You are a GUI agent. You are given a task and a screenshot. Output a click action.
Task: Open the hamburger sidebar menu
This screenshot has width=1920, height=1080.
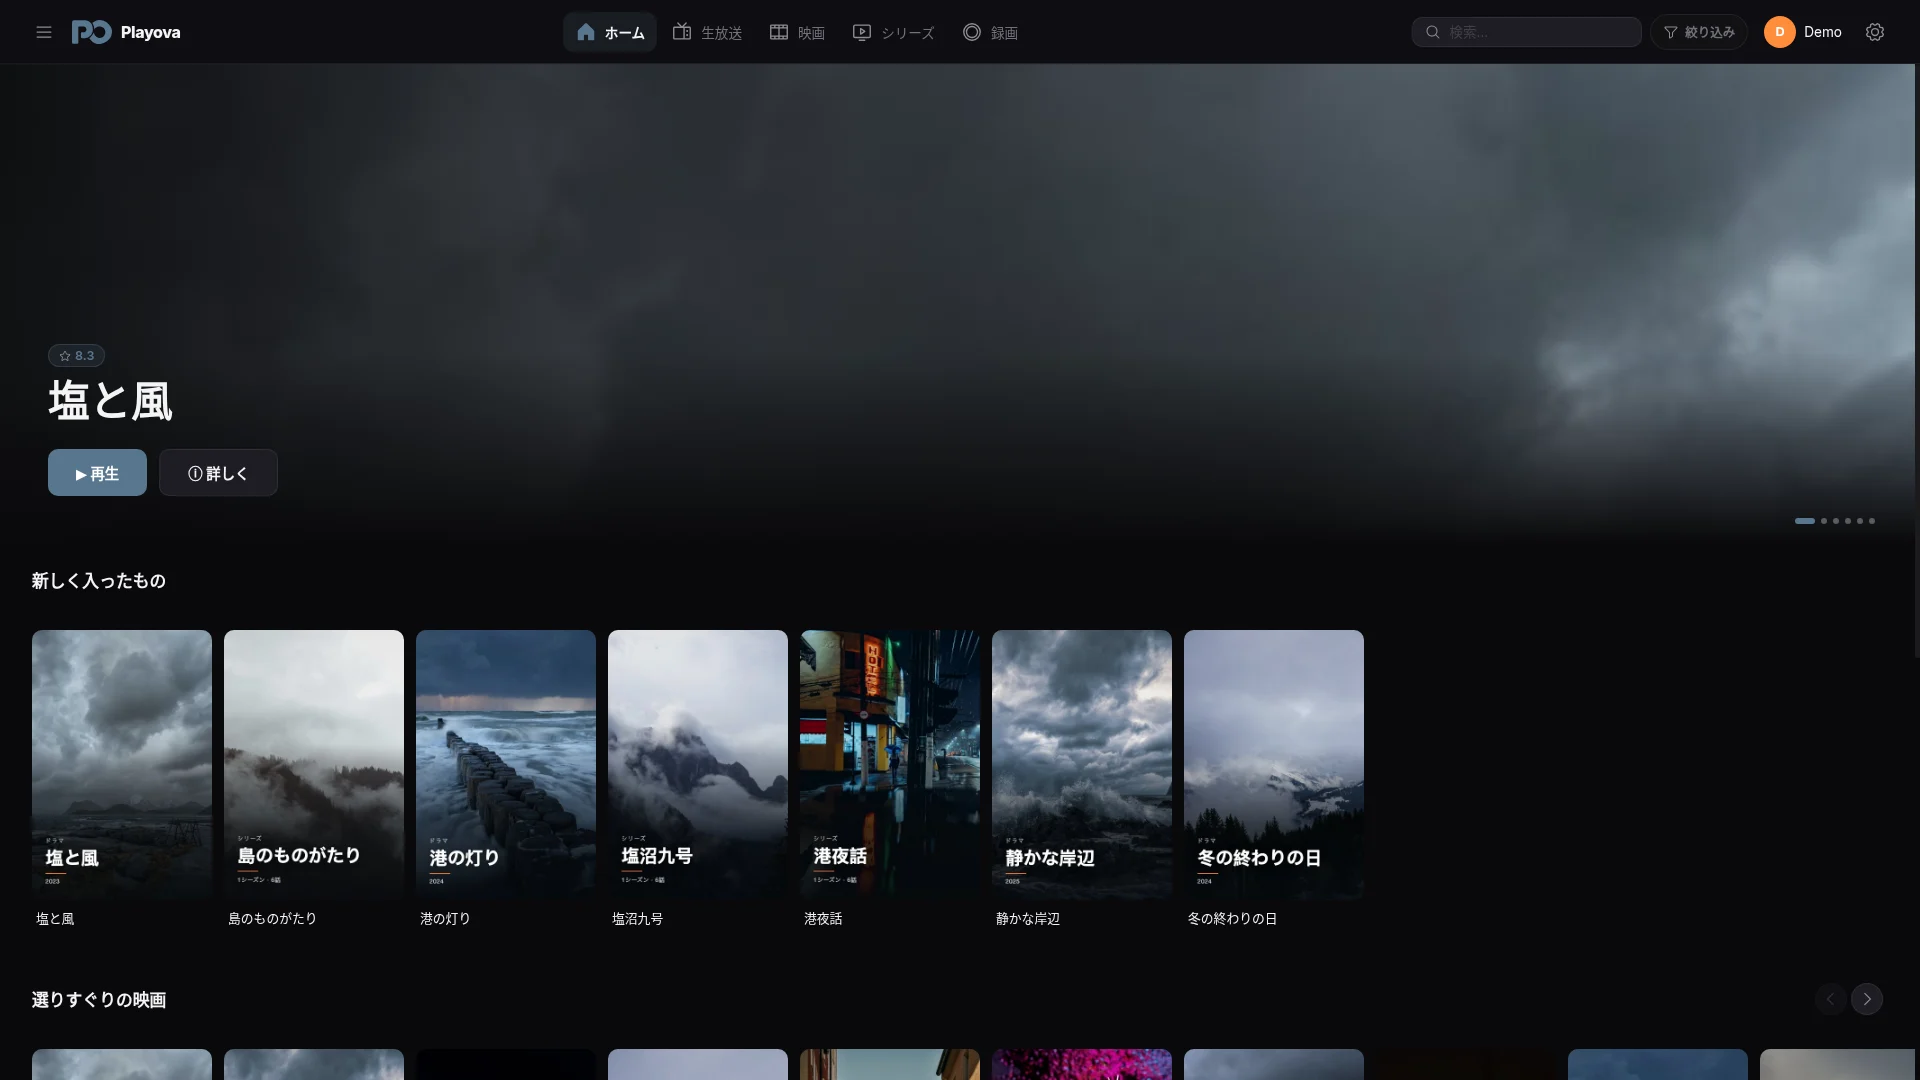[x=44, y=32]
